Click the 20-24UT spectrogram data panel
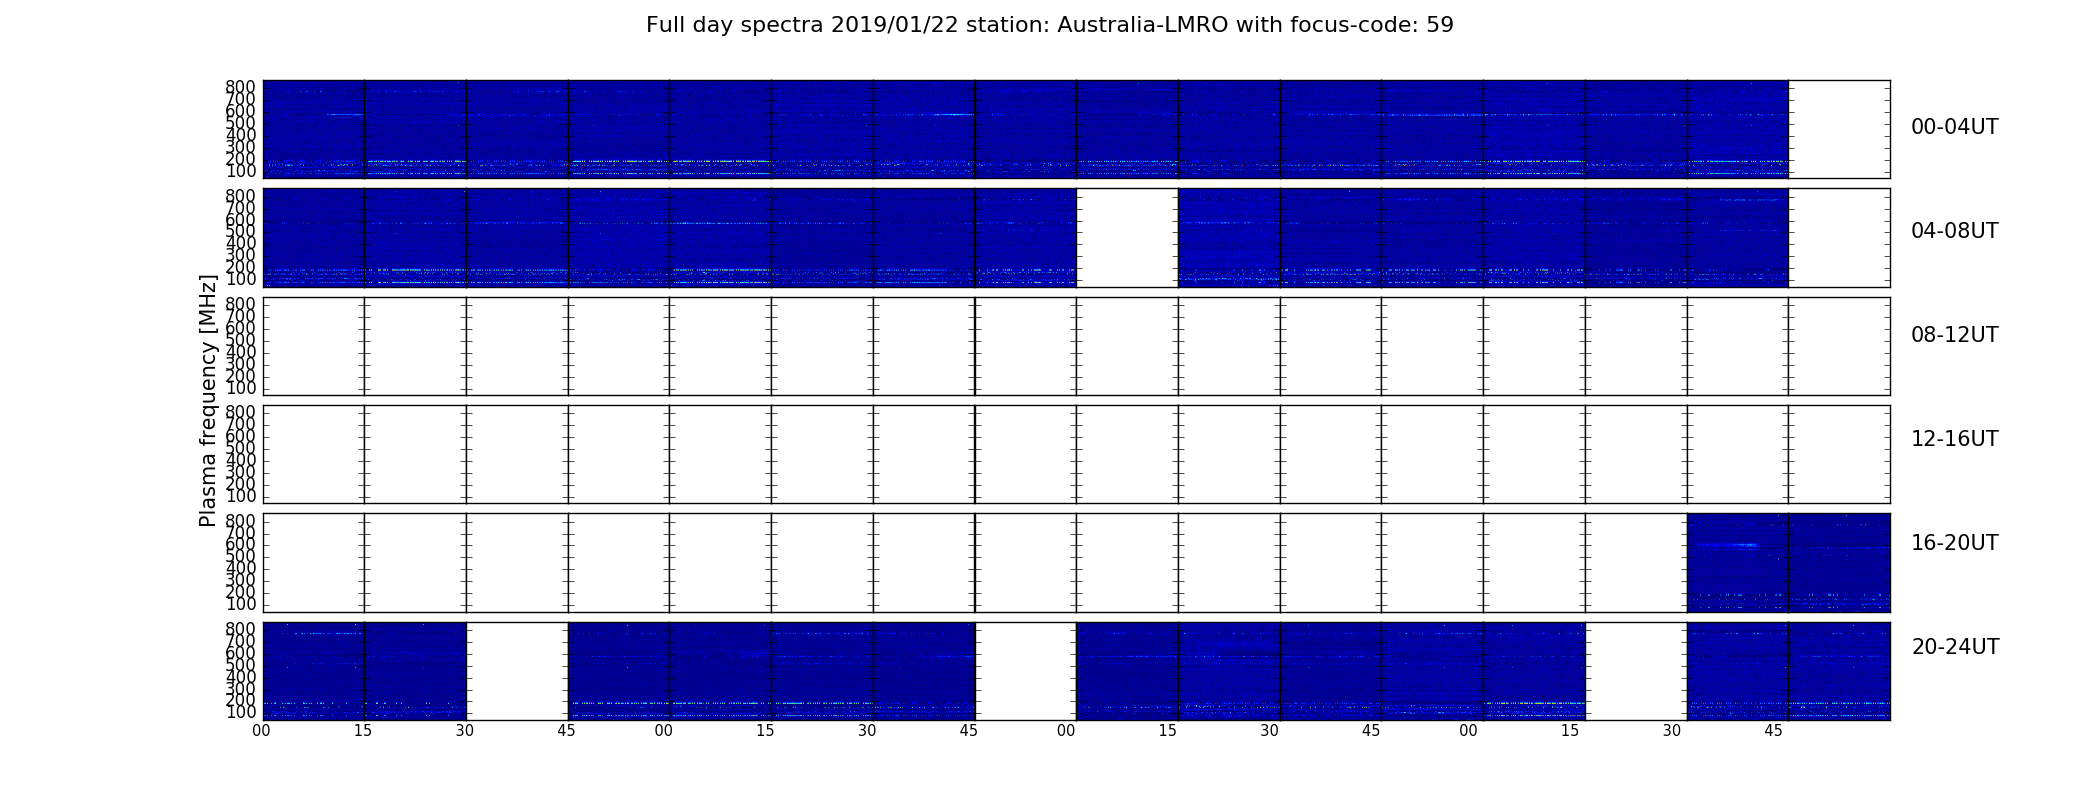 (x=1077, y=671)
